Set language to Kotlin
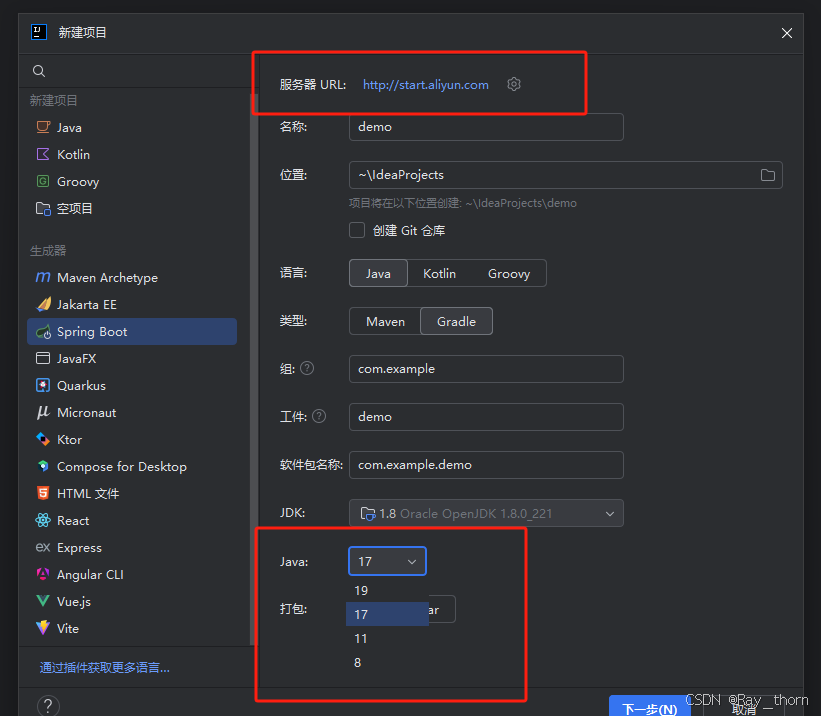Screen dimensions: 821x716 click(439, 273)
